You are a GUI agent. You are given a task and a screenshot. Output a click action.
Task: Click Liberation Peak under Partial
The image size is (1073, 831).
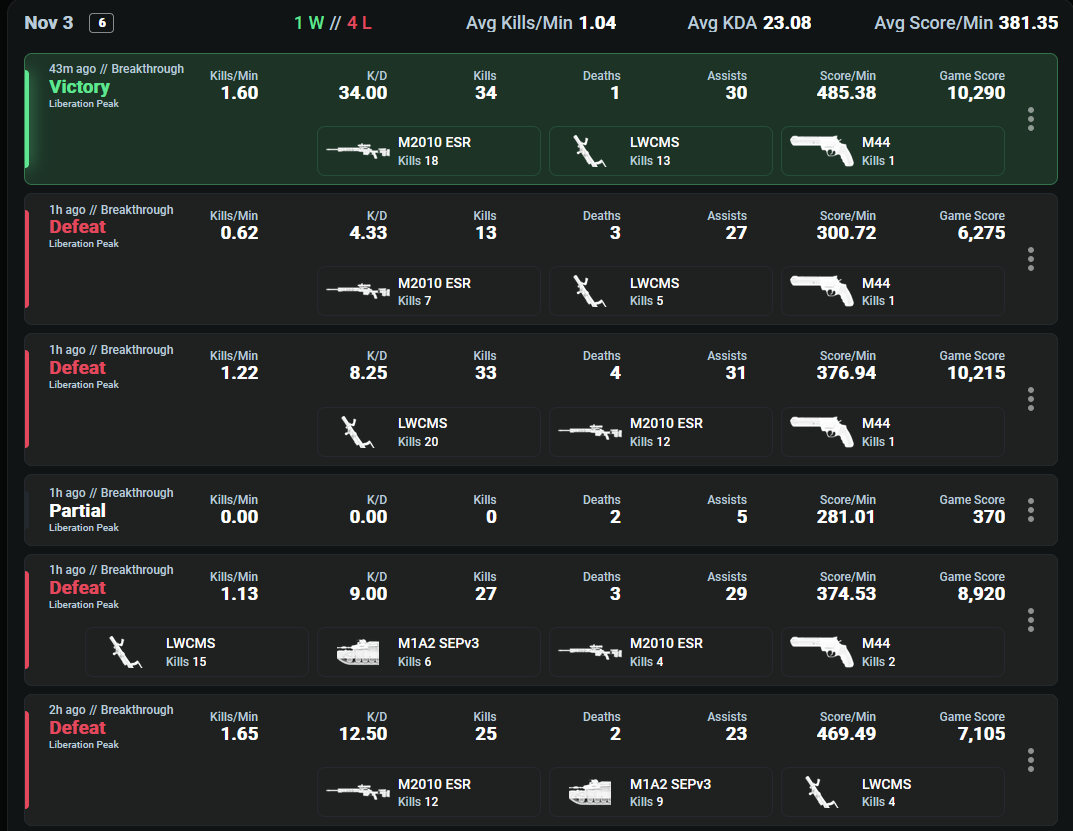pyautogui.click(x=83, y=528)
